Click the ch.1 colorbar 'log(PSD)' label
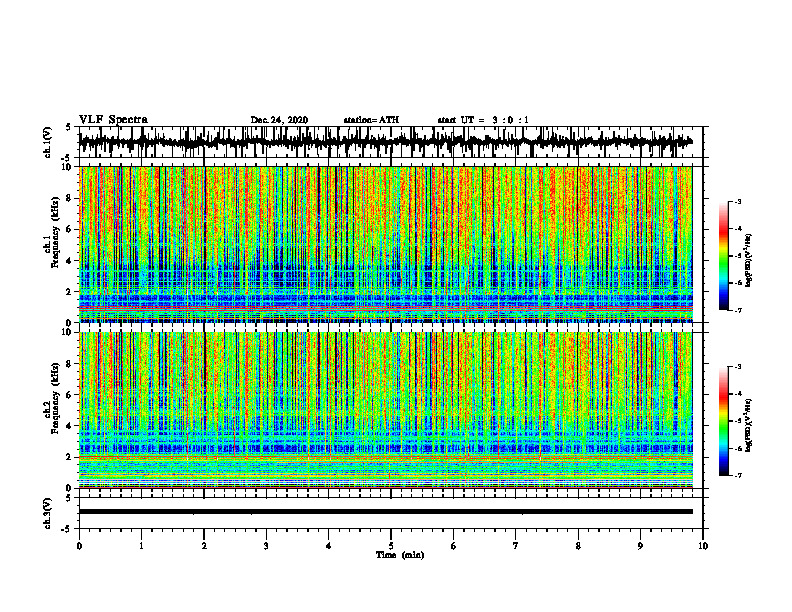 click(x=749, y=261)
